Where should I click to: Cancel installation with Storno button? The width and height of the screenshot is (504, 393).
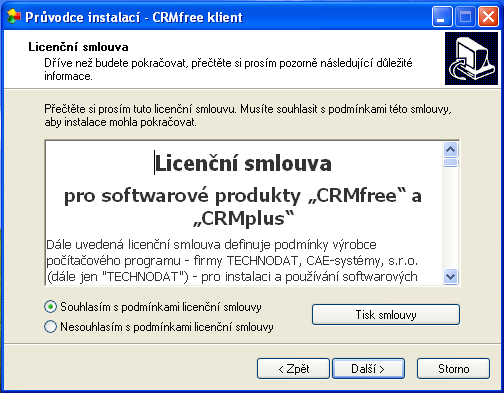[x=453, y=369]
